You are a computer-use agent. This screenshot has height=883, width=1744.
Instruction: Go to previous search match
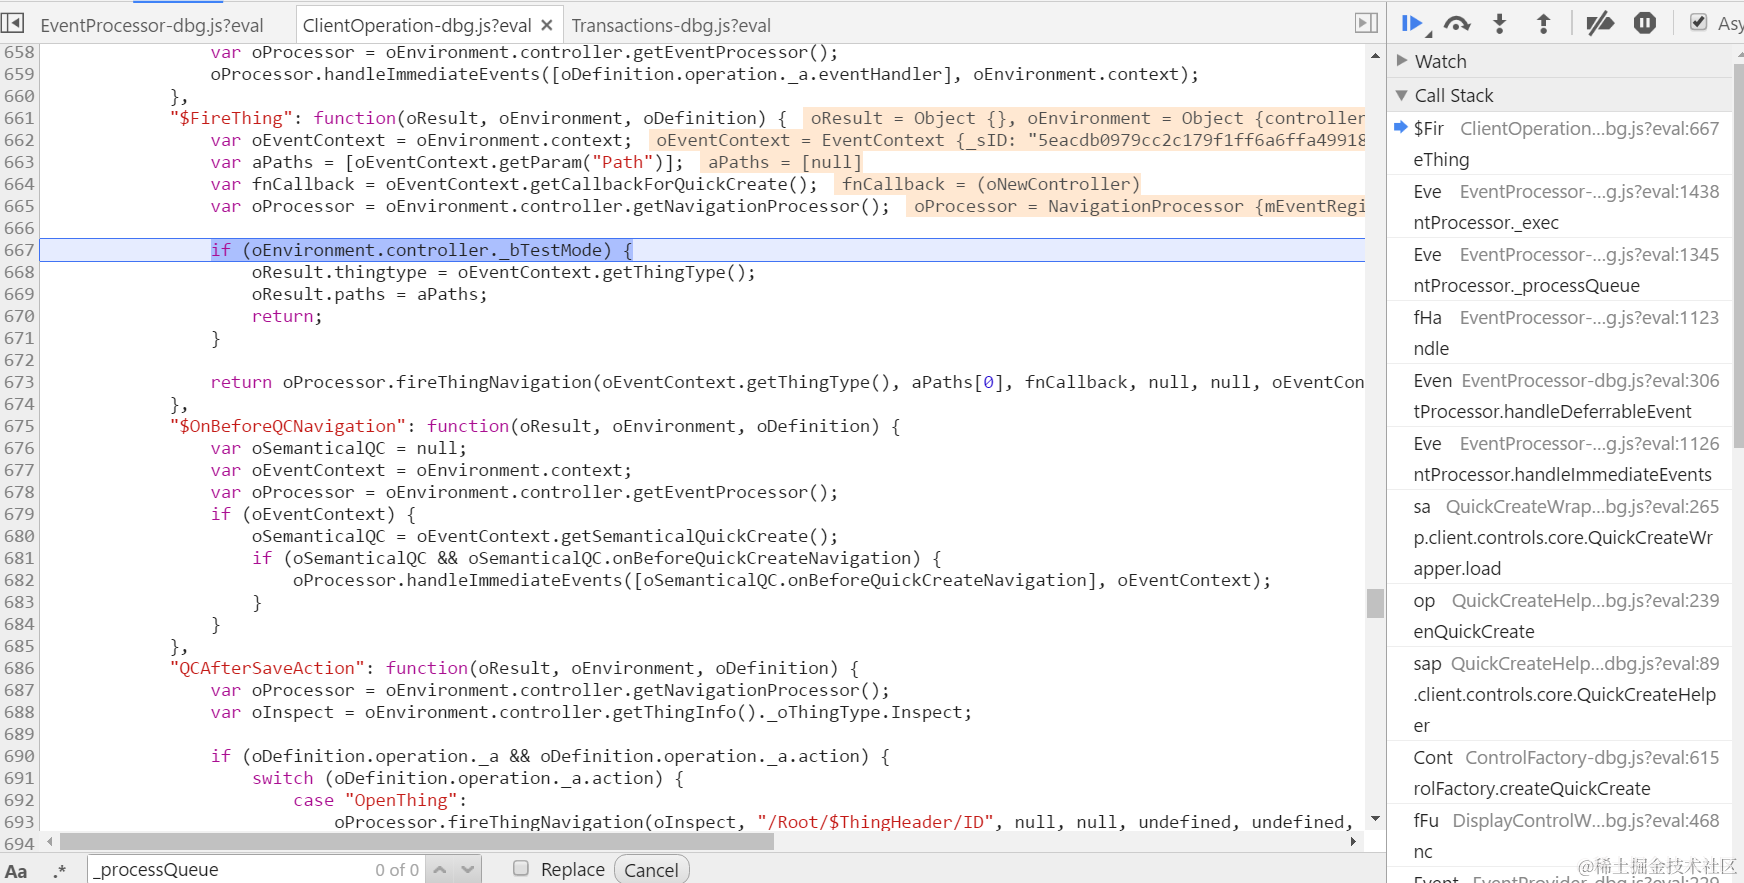[x=440, y=870]
